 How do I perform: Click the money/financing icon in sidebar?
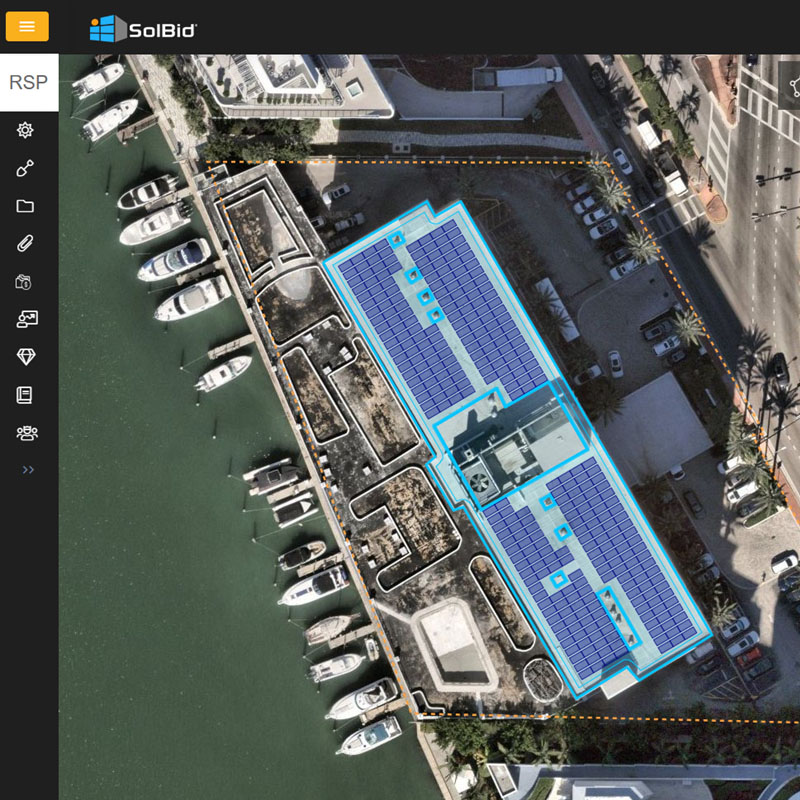(26, 282)
